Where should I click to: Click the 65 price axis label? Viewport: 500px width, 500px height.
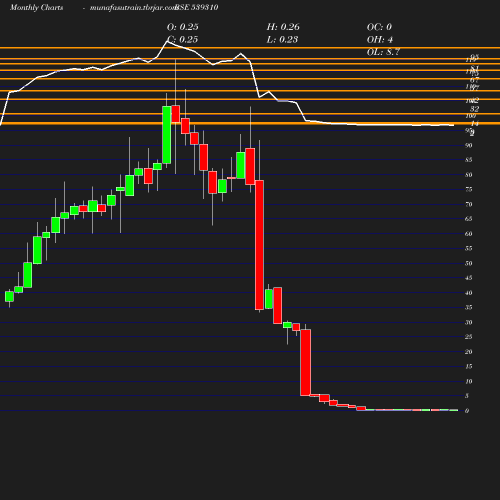click(x=469, y=219)
